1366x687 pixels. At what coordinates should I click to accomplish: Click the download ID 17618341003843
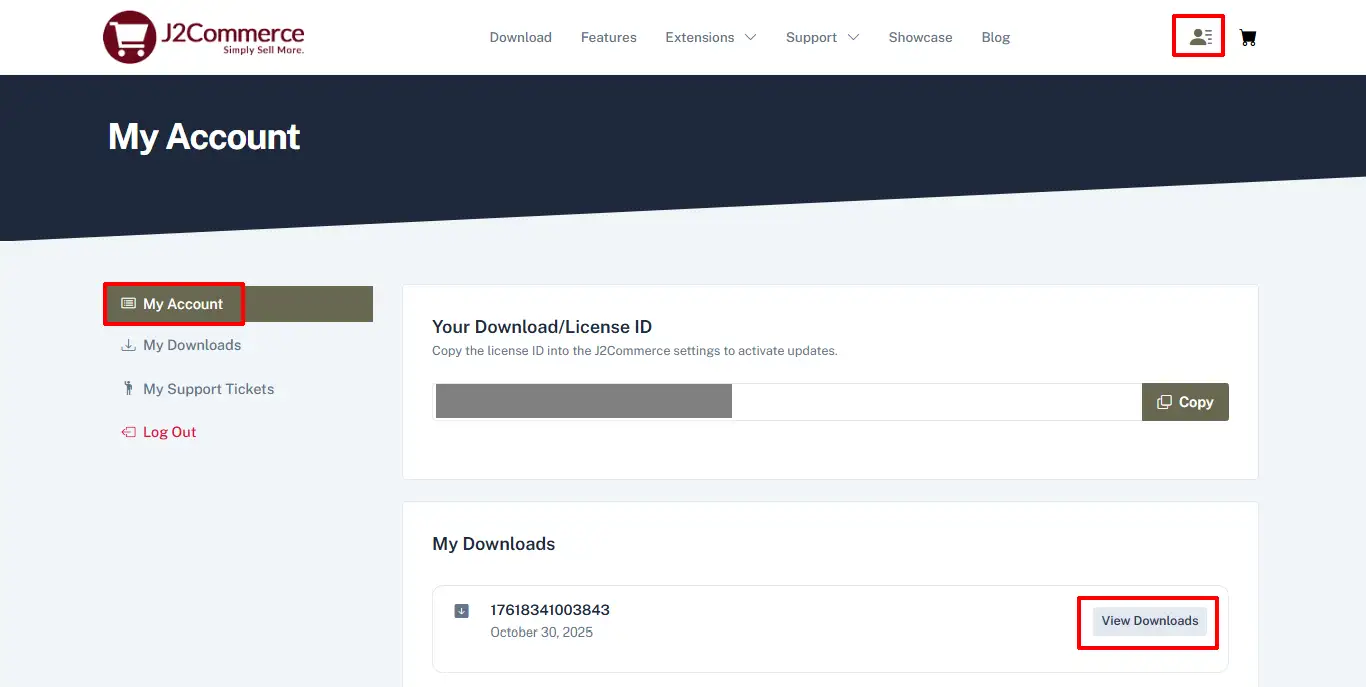click(x=550, y=610)
